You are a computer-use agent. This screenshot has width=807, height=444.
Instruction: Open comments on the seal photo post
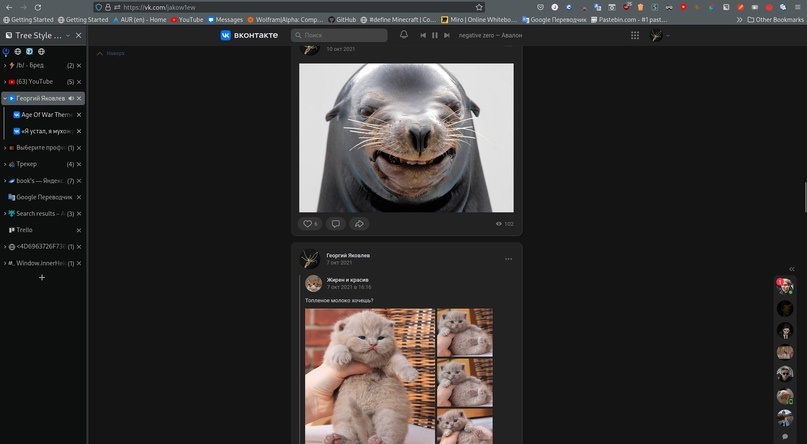pyautogui.click(x=336, y=224)
